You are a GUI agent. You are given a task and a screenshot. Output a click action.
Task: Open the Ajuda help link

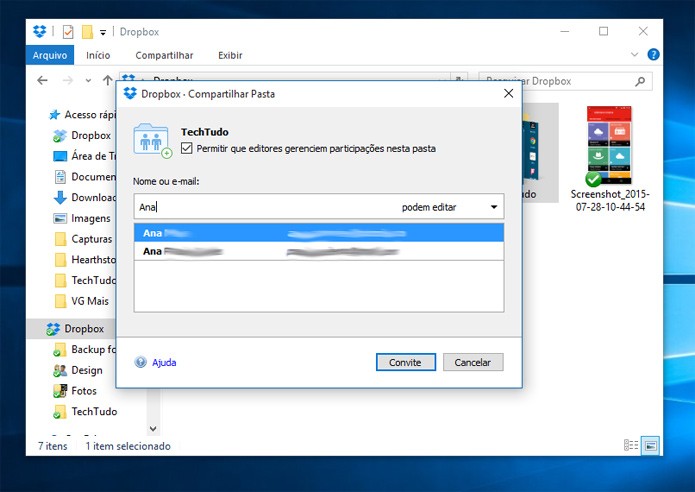(164, 363)
